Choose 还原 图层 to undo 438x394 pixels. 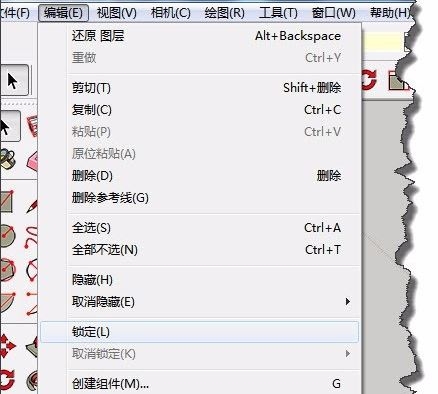pyautogui.click(x=200, y=36)
